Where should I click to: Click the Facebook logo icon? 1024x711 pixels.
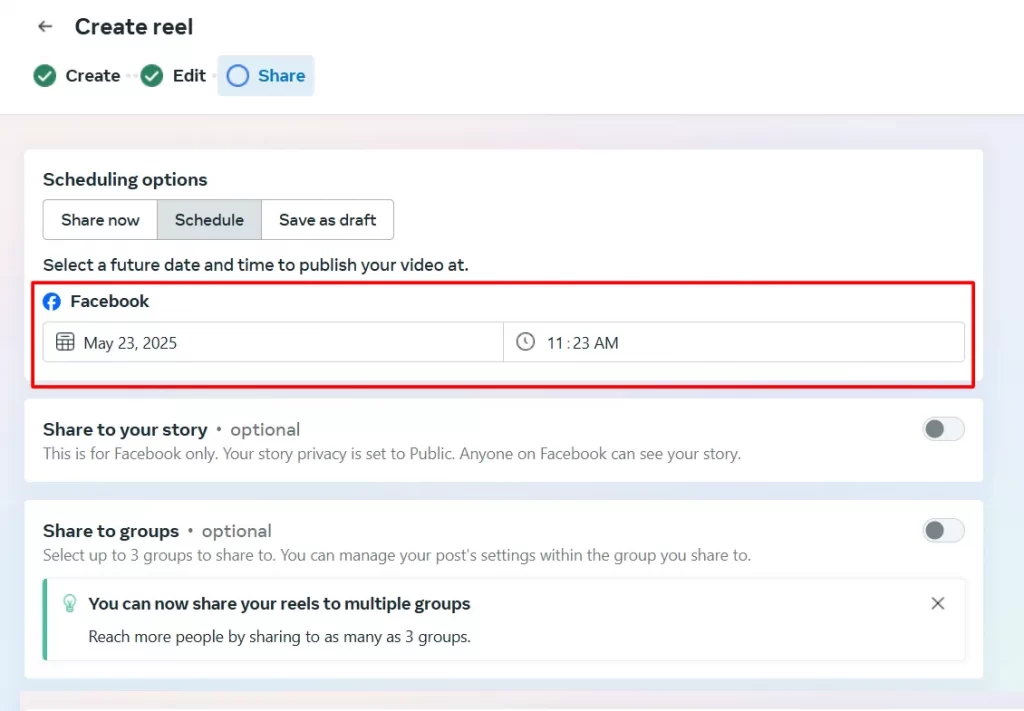coord(52,302)
